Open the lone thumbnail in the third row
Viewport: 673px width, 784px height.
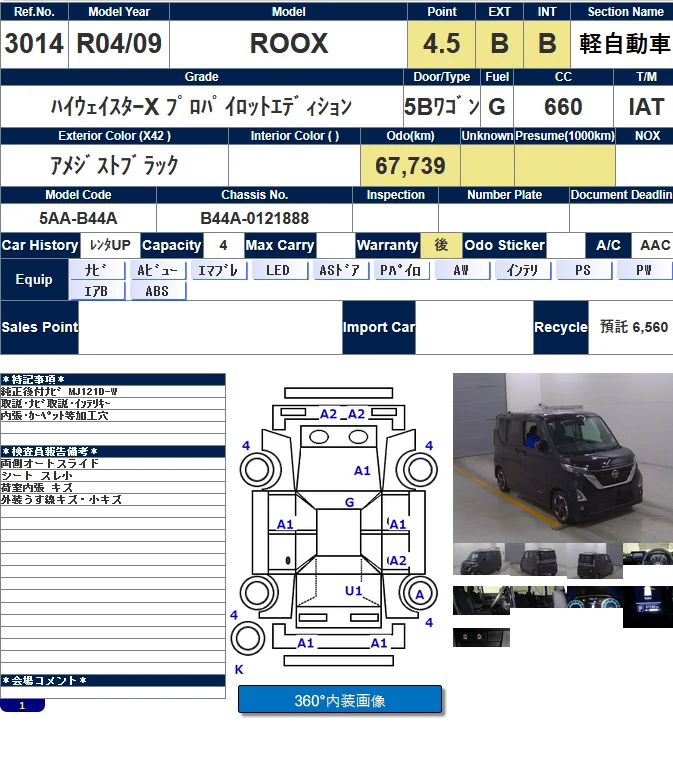coord(481,637)
